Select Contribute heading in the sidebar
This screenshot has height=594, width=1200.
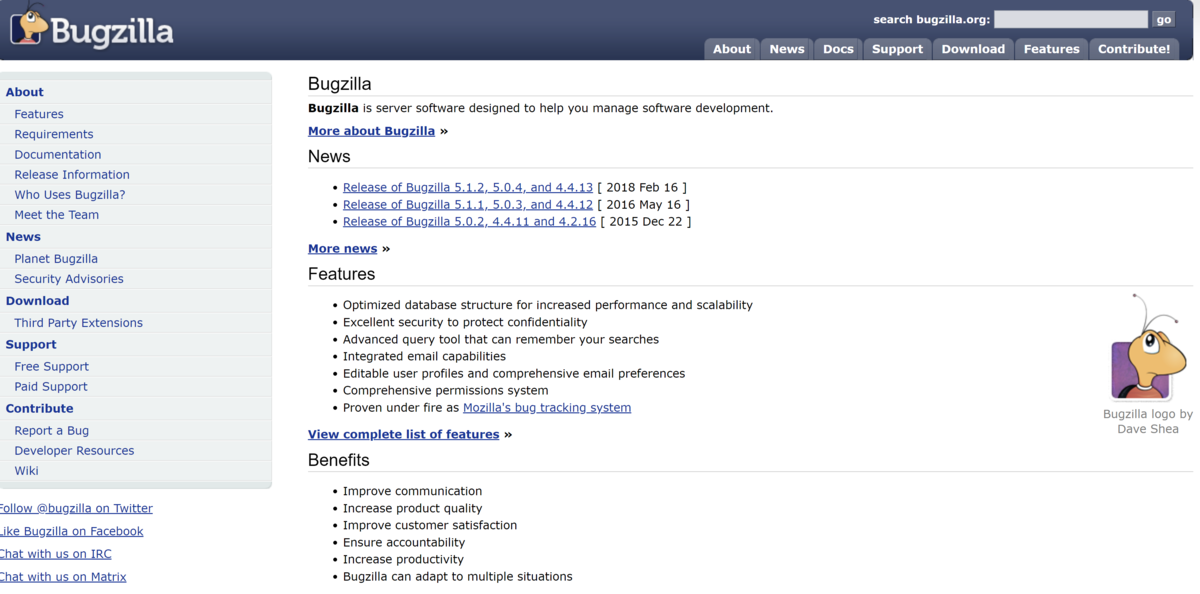[40, 409]
